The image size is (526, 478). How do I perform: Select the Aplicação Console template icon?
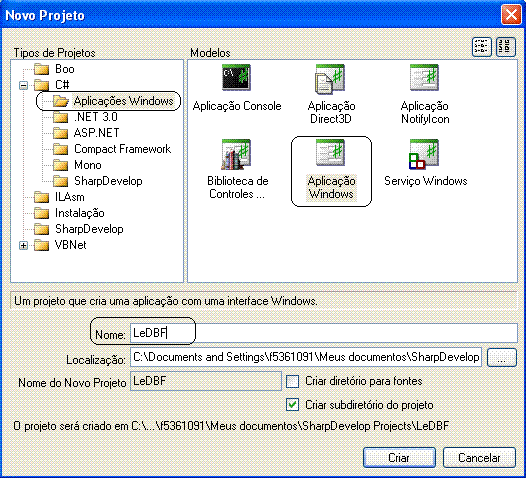click(x=236, y=77)
